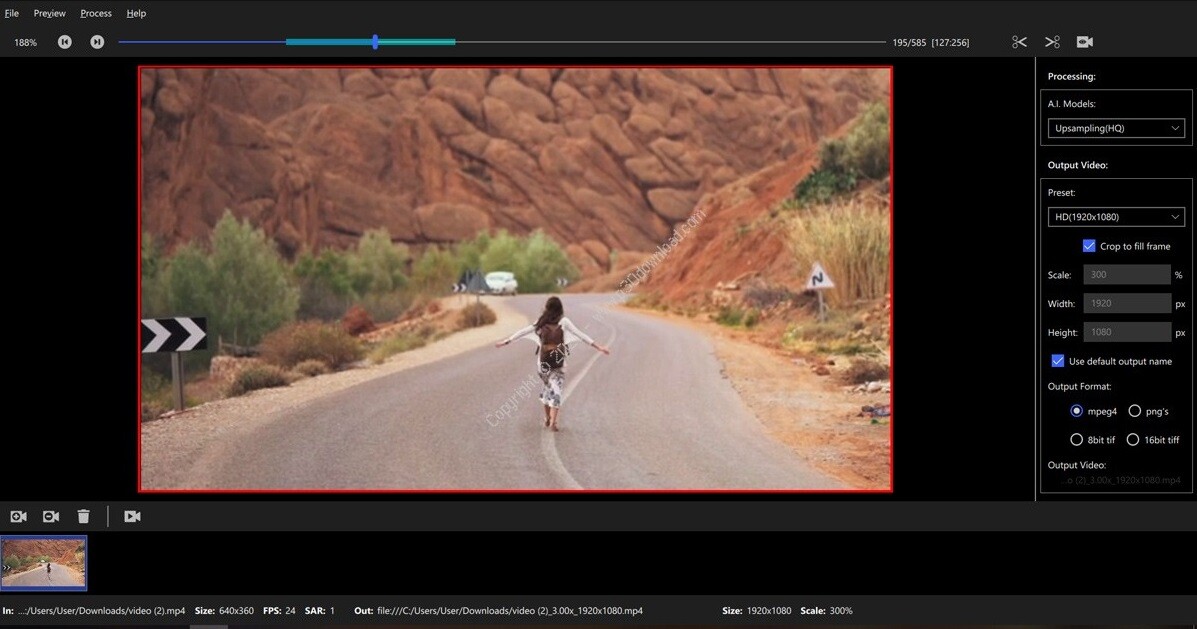Viewport: 1197px width, 629px height.
Task: Select the 8bit tif output format
Action: tap(1076, 440)
